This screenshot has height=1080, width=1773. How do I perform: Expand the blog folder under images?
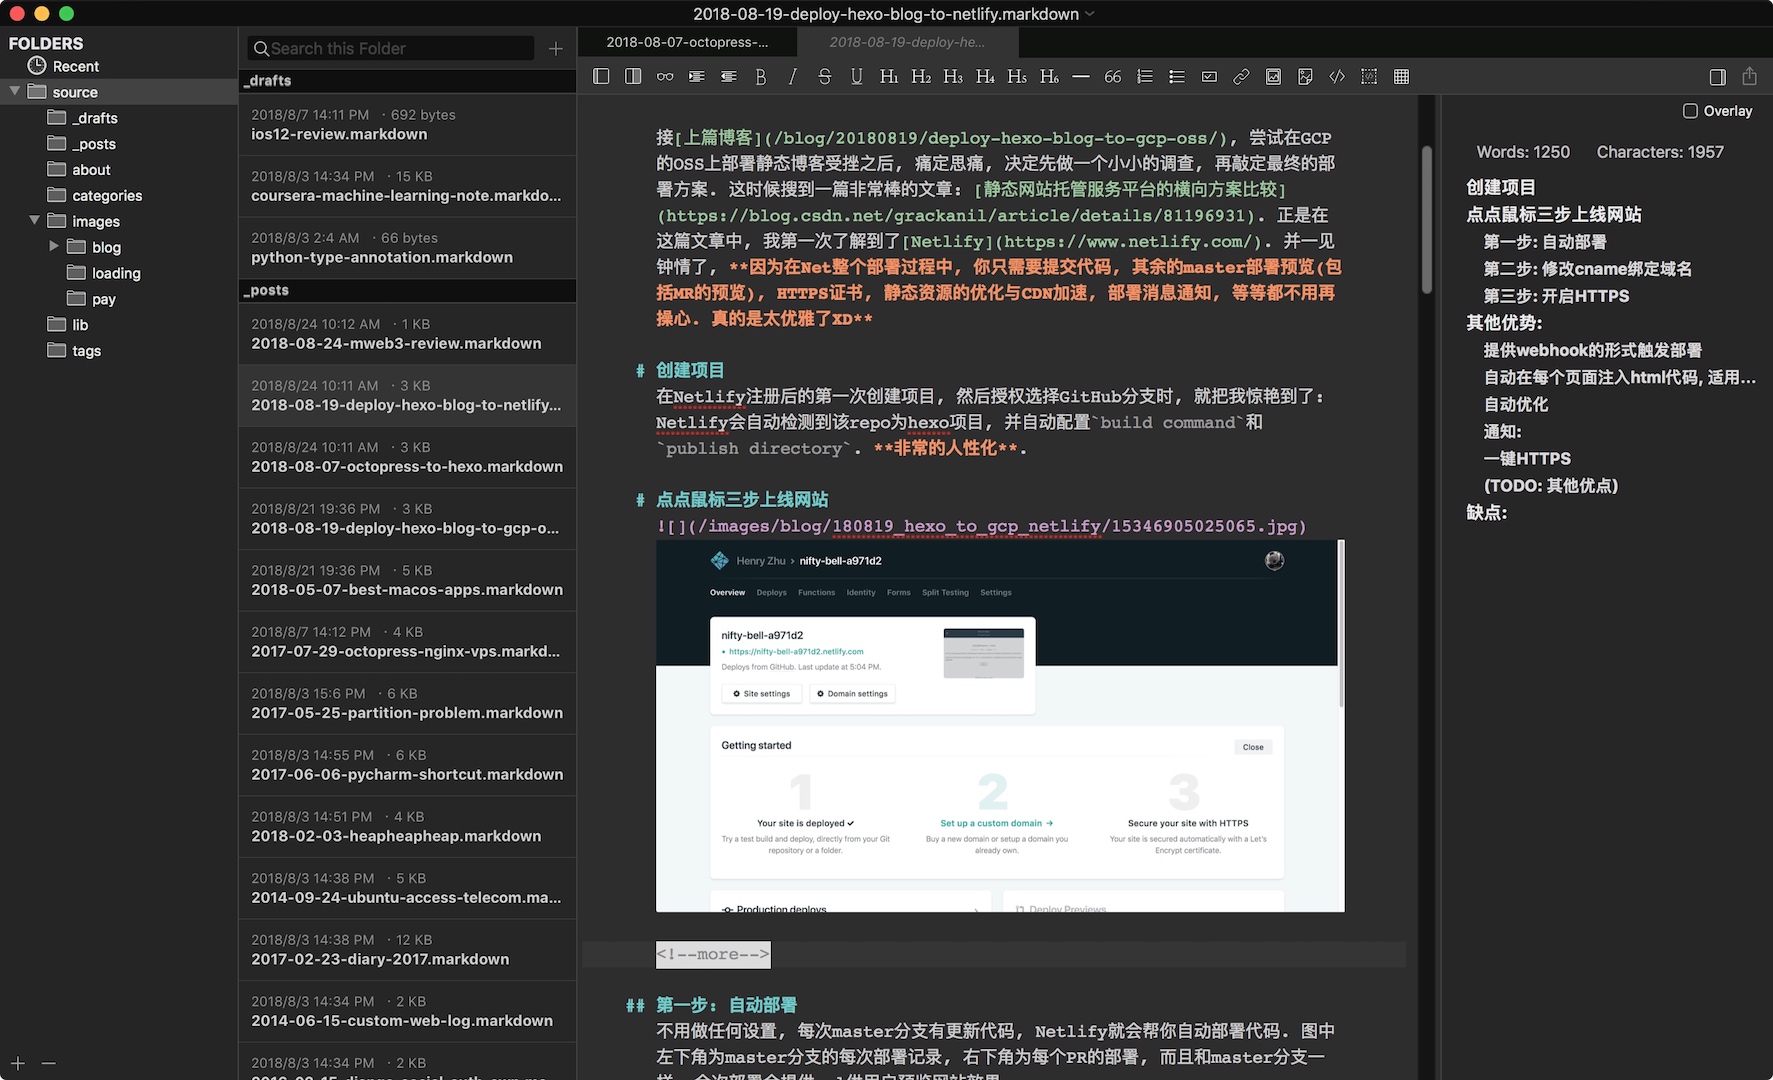click(x=54, y=247)
